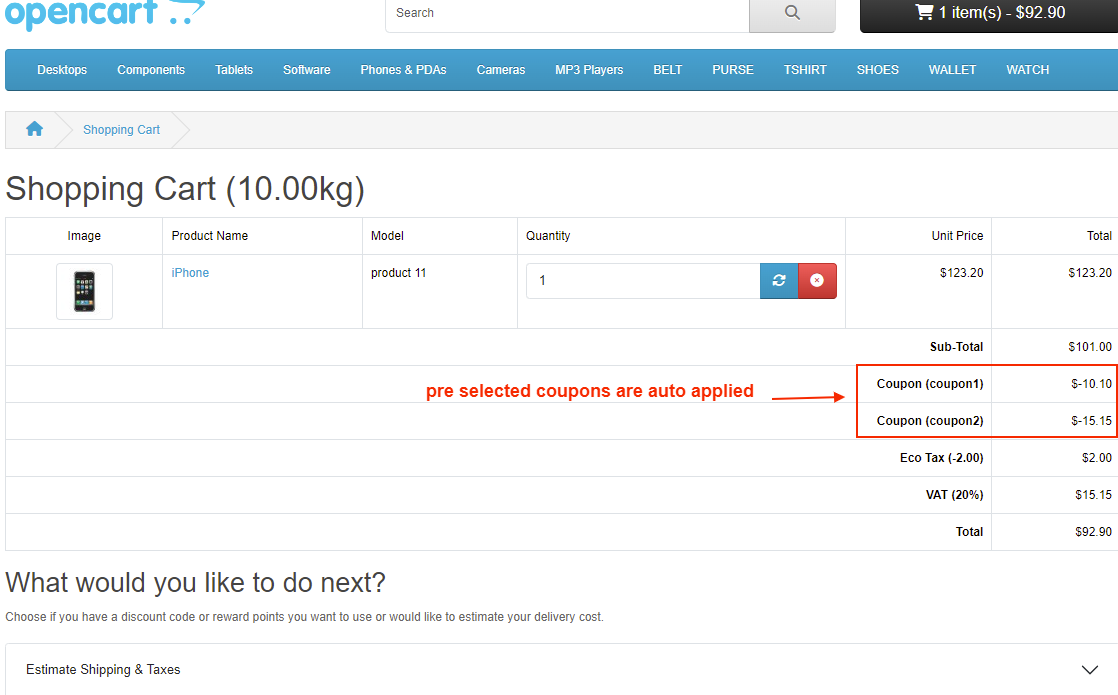Open the Desktops menu
This screenshot has width=1118, height=695.
tap(62, 70)
